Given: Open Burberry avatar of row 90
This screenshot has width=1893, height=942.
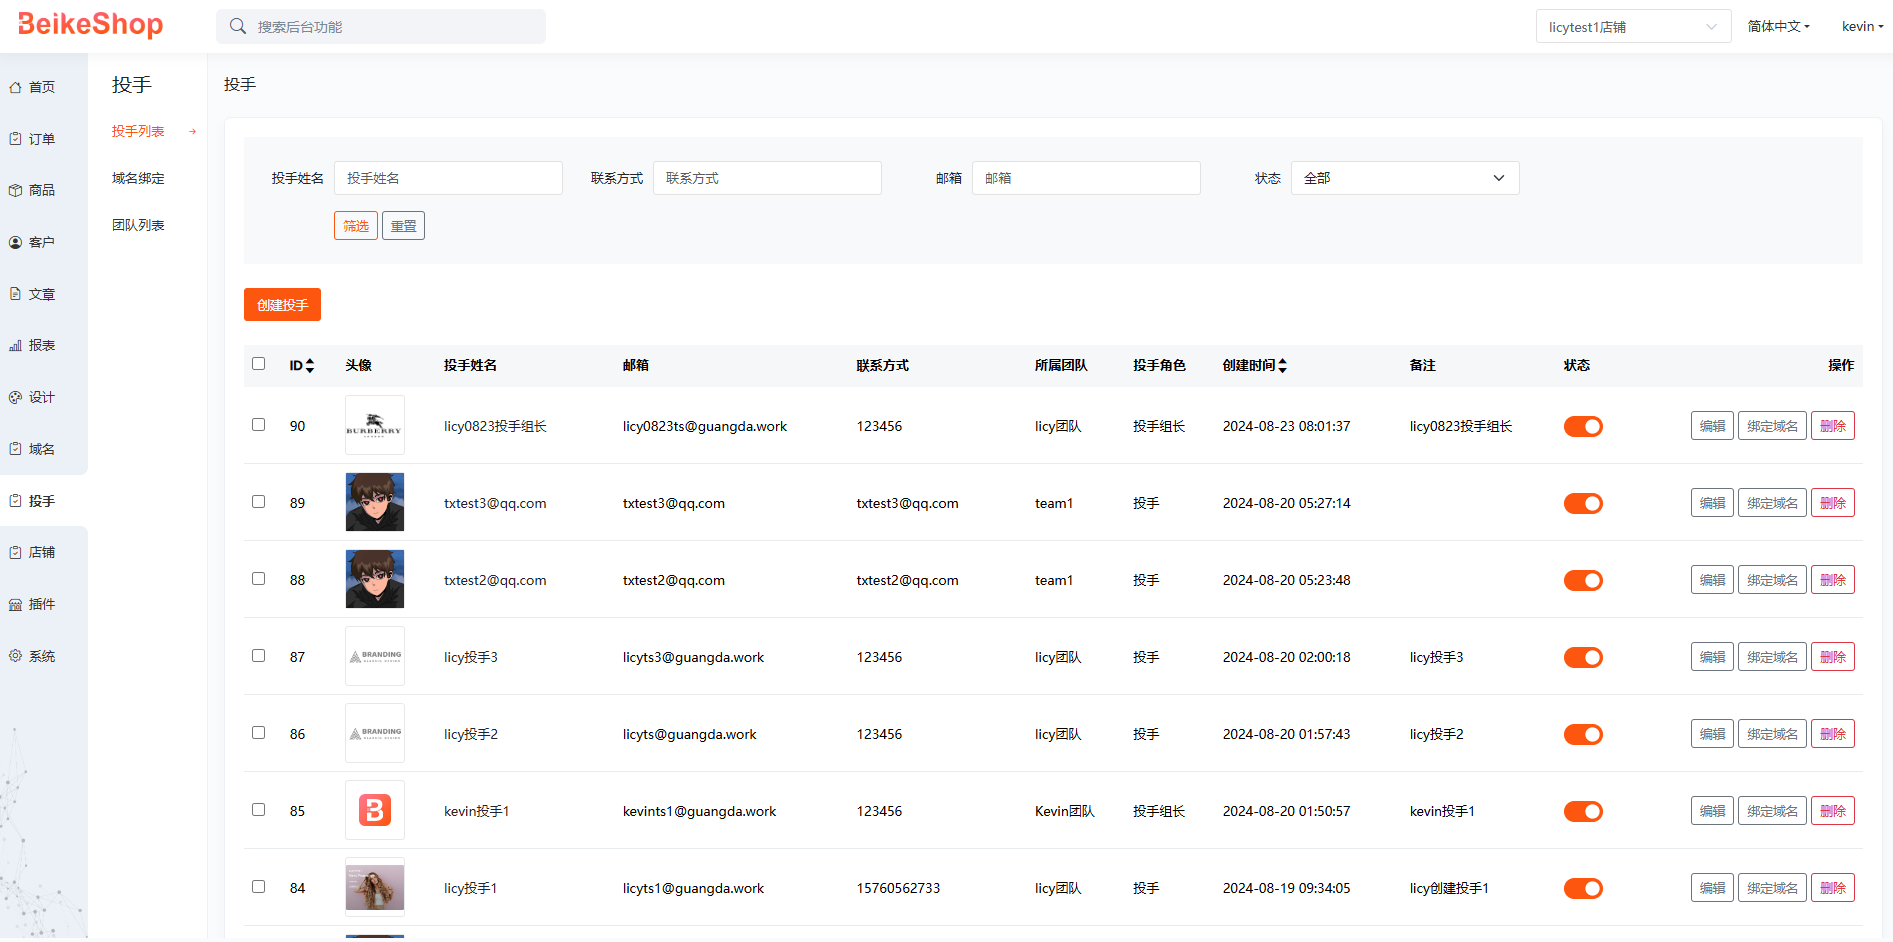Looking at the screenshot, I should [375, 425].
